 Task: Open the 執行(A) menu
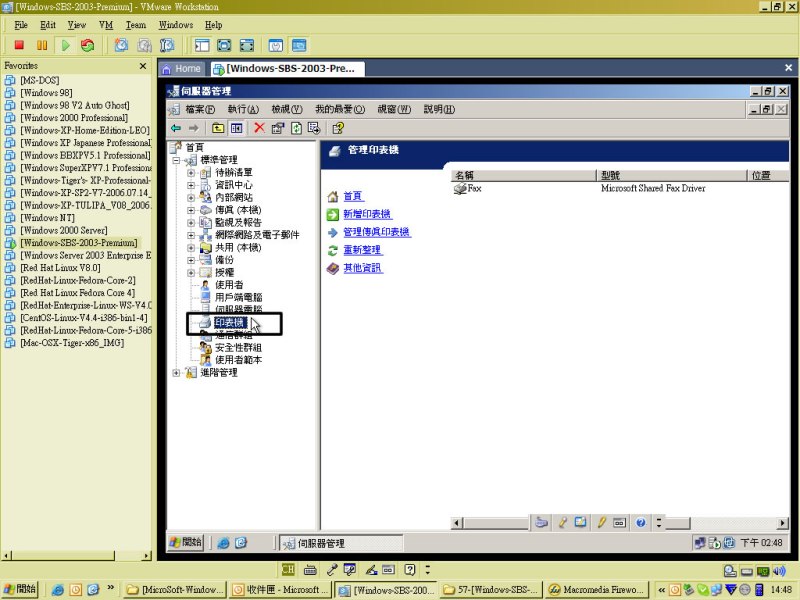tap(243, 109)
